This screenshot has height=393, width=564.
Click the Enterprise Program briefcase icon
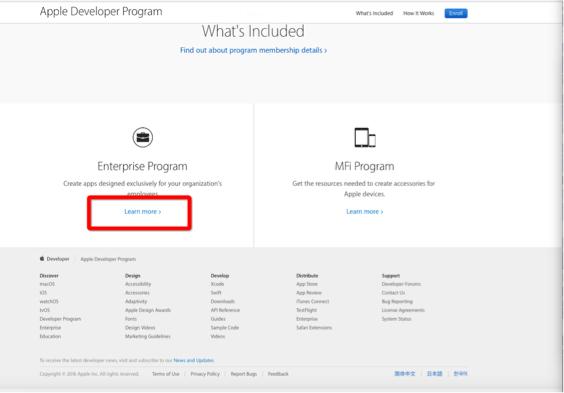click(143, 137)
